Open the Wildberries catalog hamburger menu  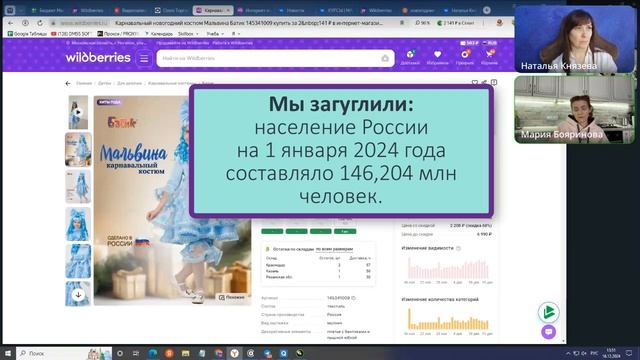pos(144,58)
